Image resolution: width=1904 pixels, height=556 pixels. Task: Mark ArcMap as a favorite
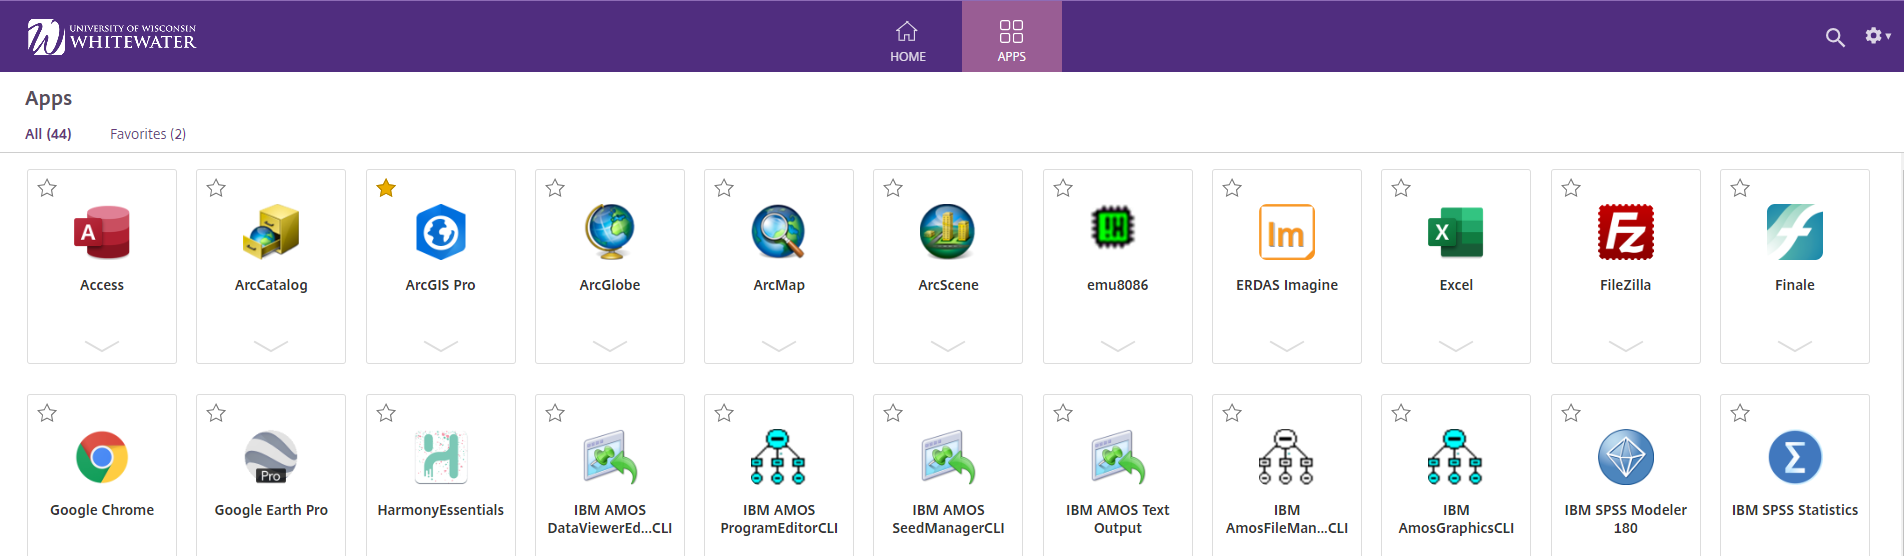coord(724,187)
